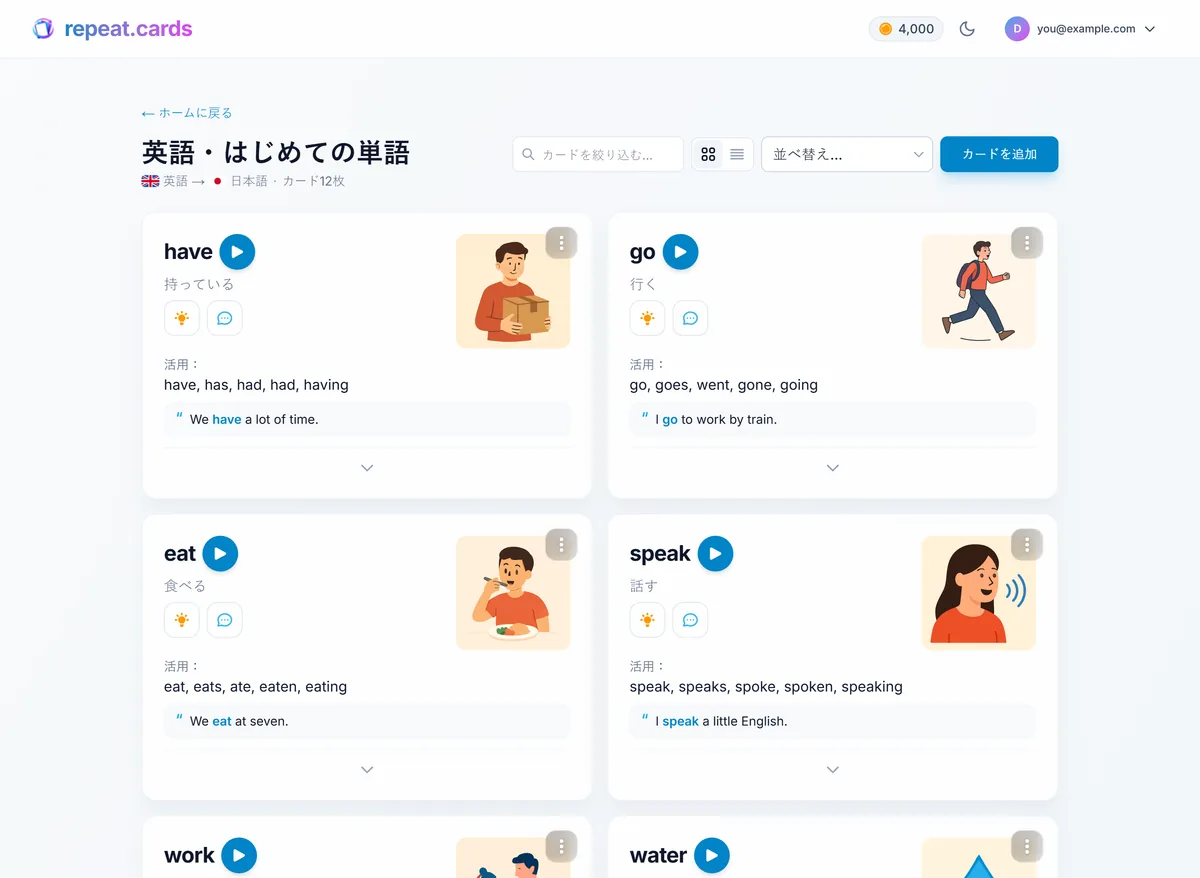Play pronunciation of 'work'
The width and height of the screenshot is (1200, 878).
tap(239, 856)
